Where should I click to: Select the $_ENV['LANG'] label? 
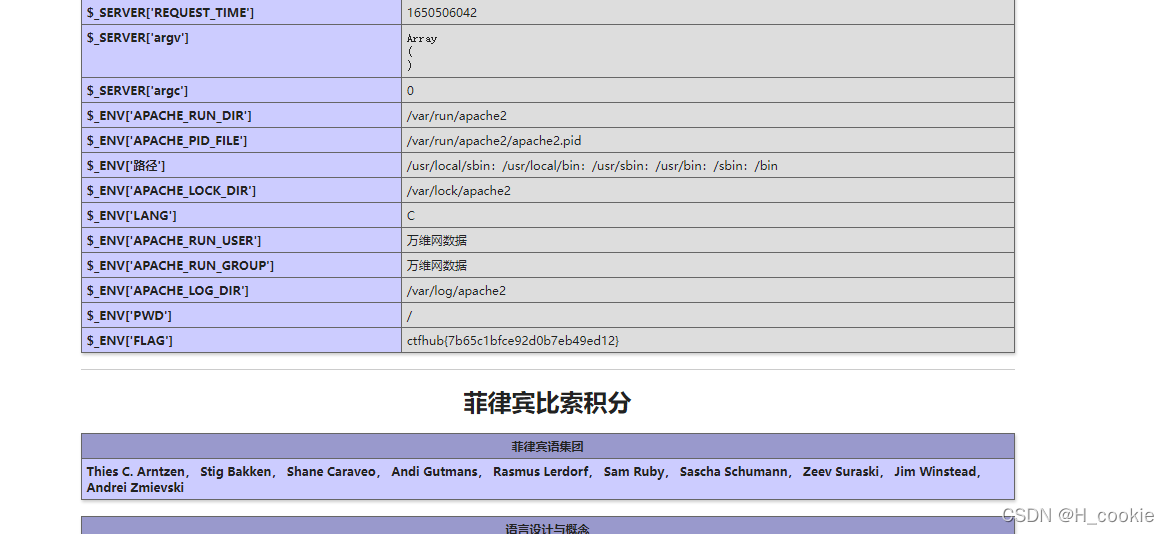click(132, 216)
